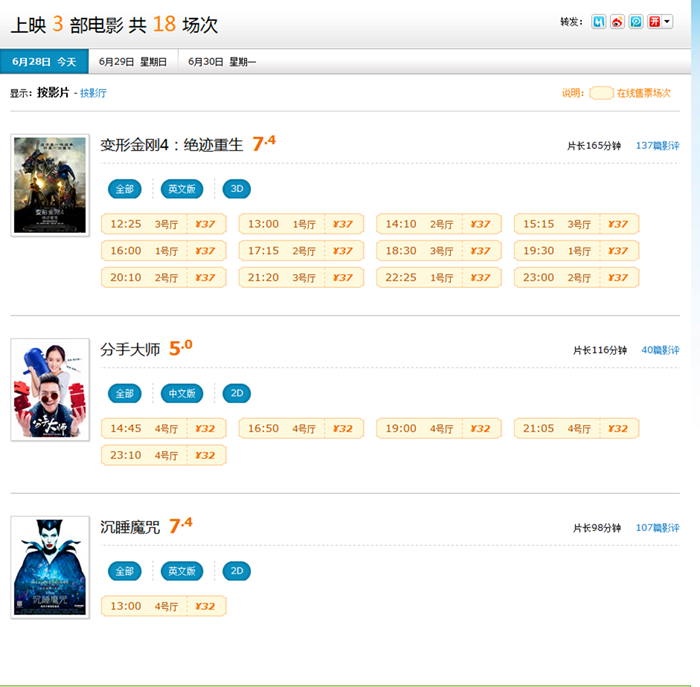
Task: Expand the share options dropdown arrow
Action: pyautogui.click(x=667, y=21)
